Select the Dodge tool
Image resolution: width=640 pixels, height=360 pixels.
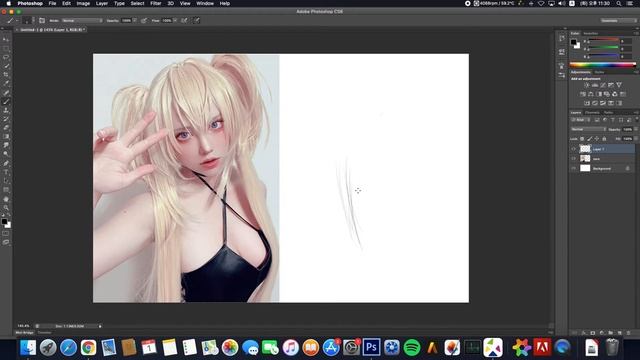[6, 154]
